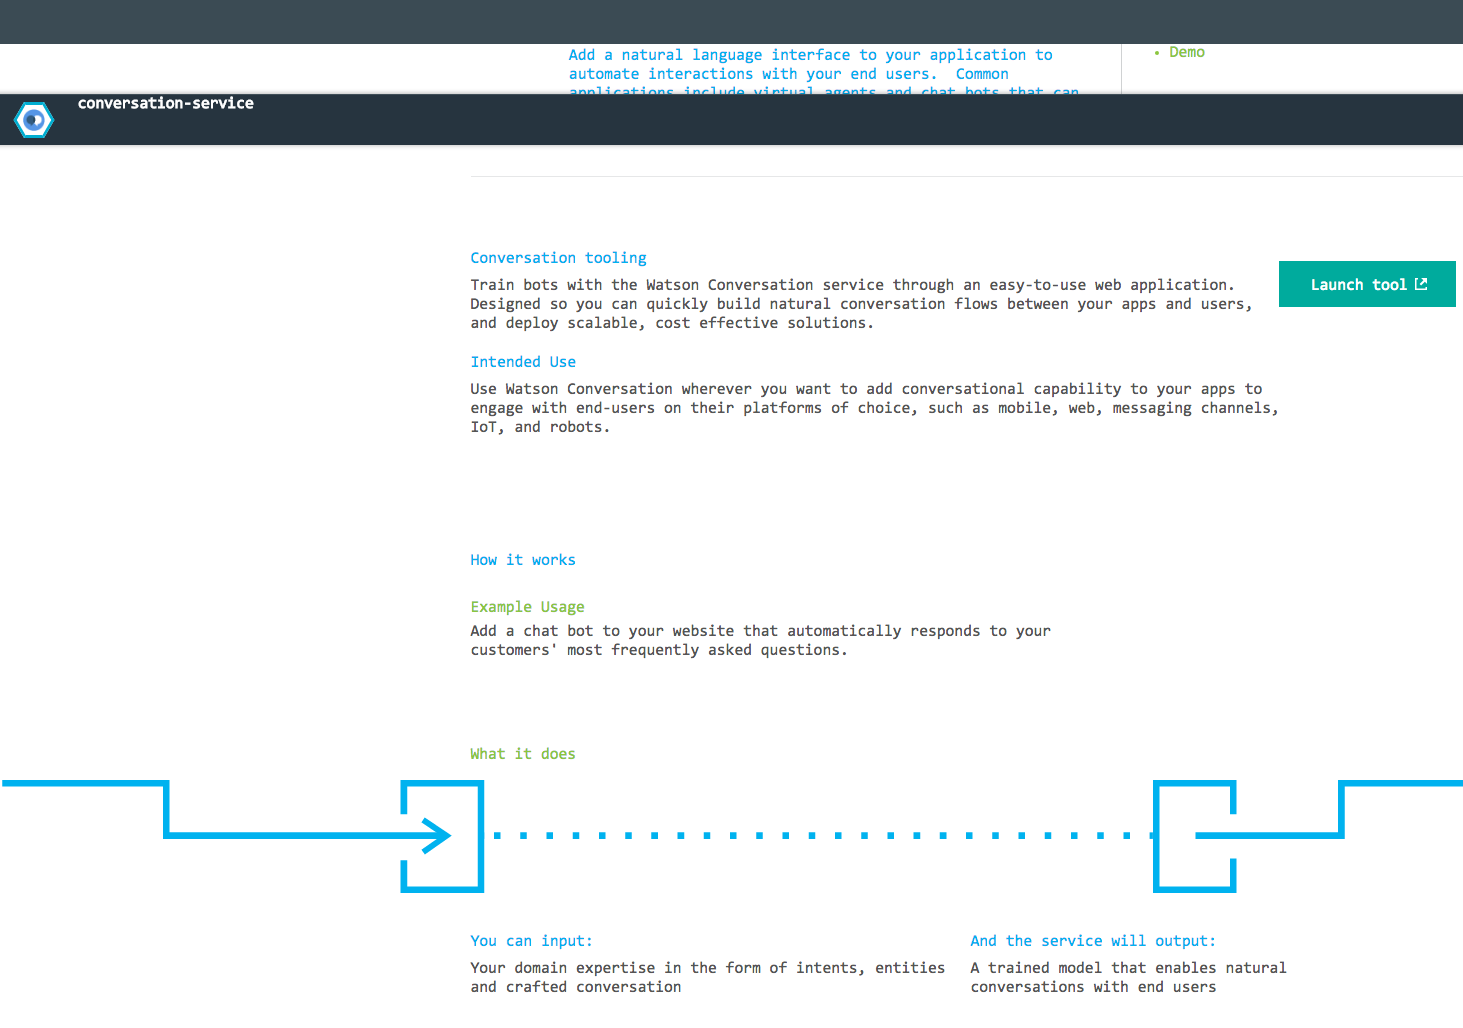Open the Demo link

(1187, 52)
